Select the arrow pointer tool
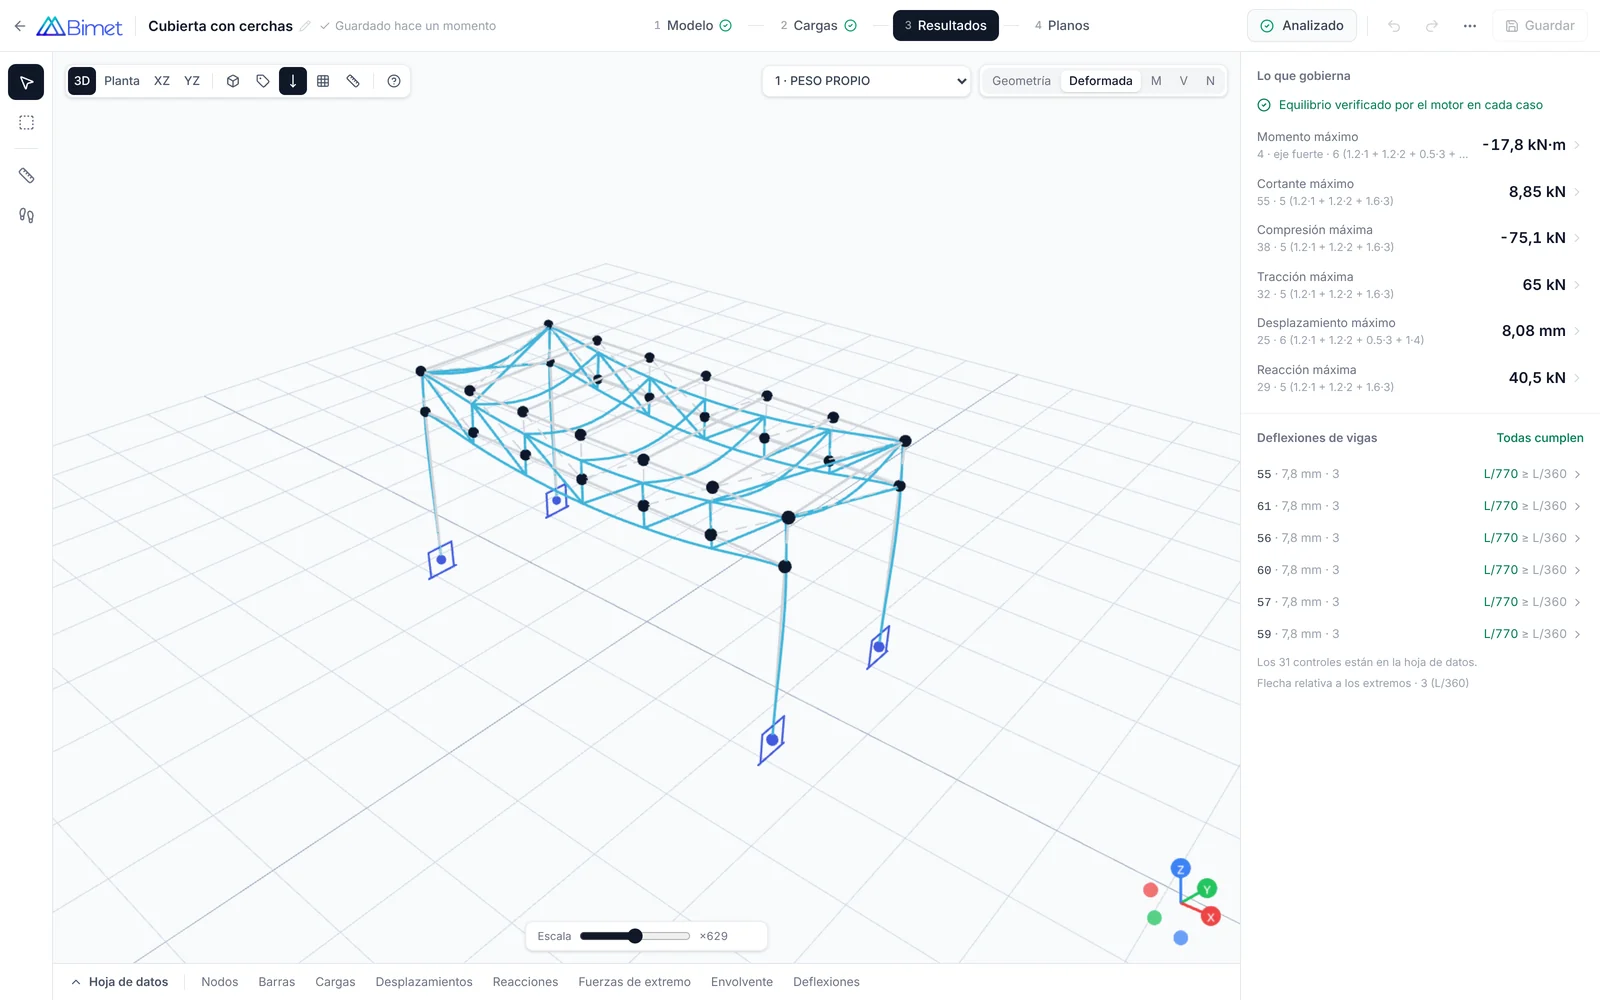Viewport: 1600px width, 1000px height. [26, 82]
